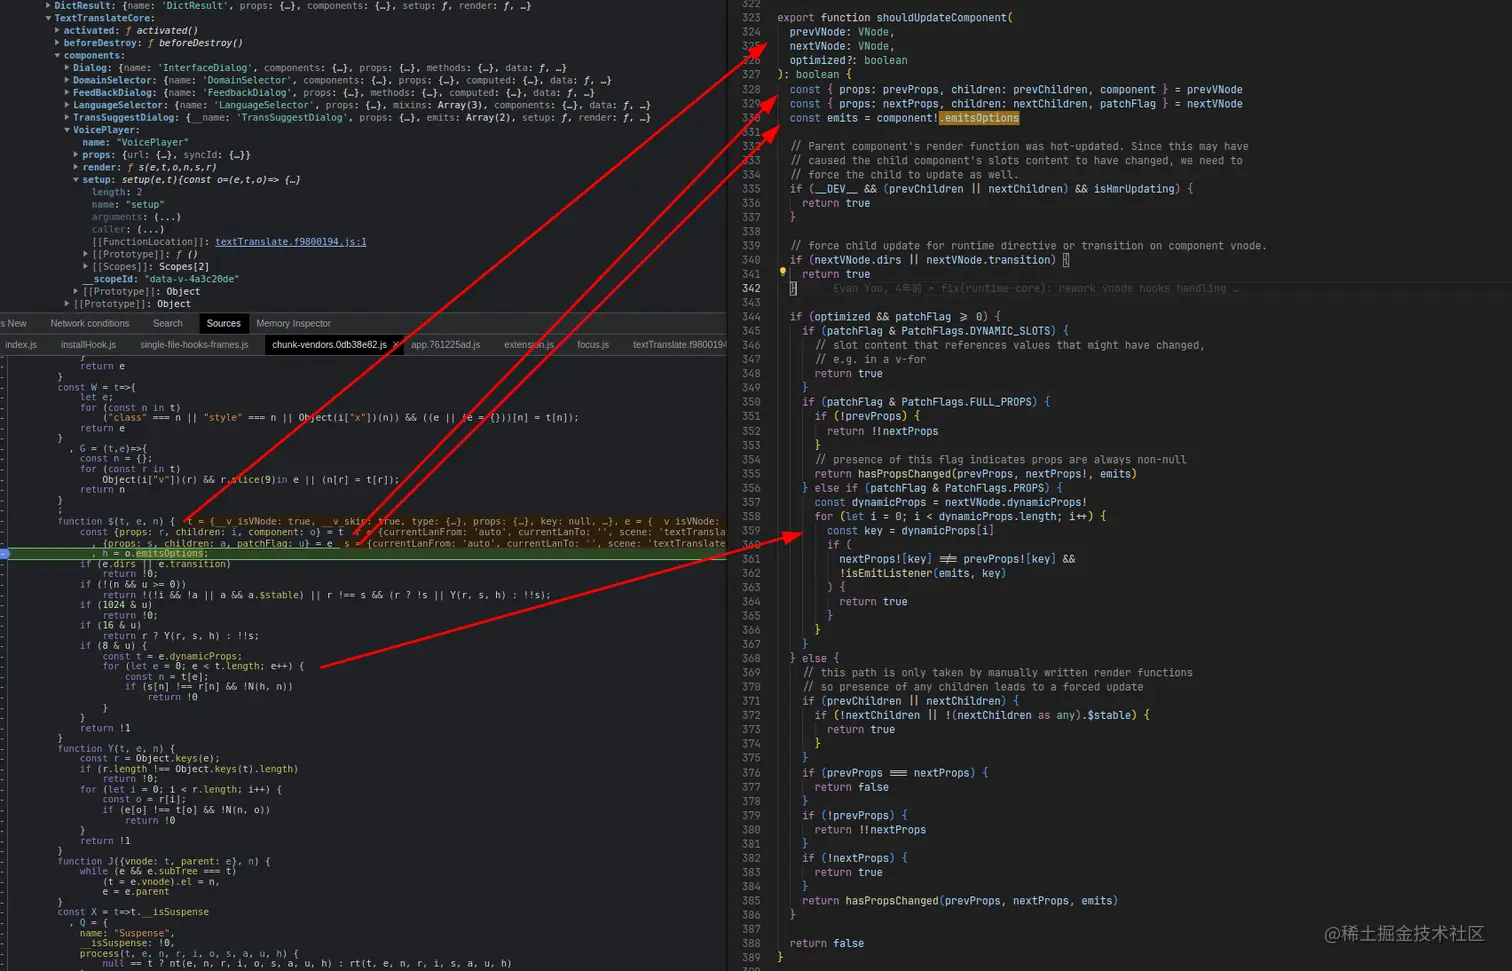
Task: Click line number 323 in the editor gutter
Action: point(751,18)
